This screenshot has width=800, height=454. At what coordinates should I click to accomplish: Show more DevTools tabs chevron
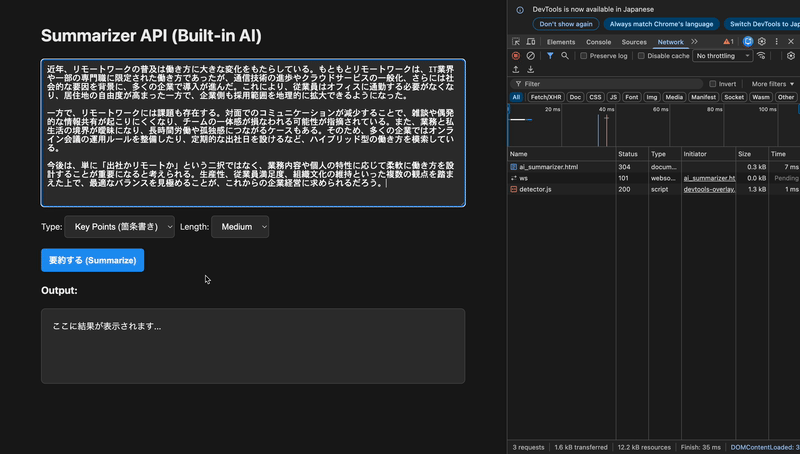694,42
